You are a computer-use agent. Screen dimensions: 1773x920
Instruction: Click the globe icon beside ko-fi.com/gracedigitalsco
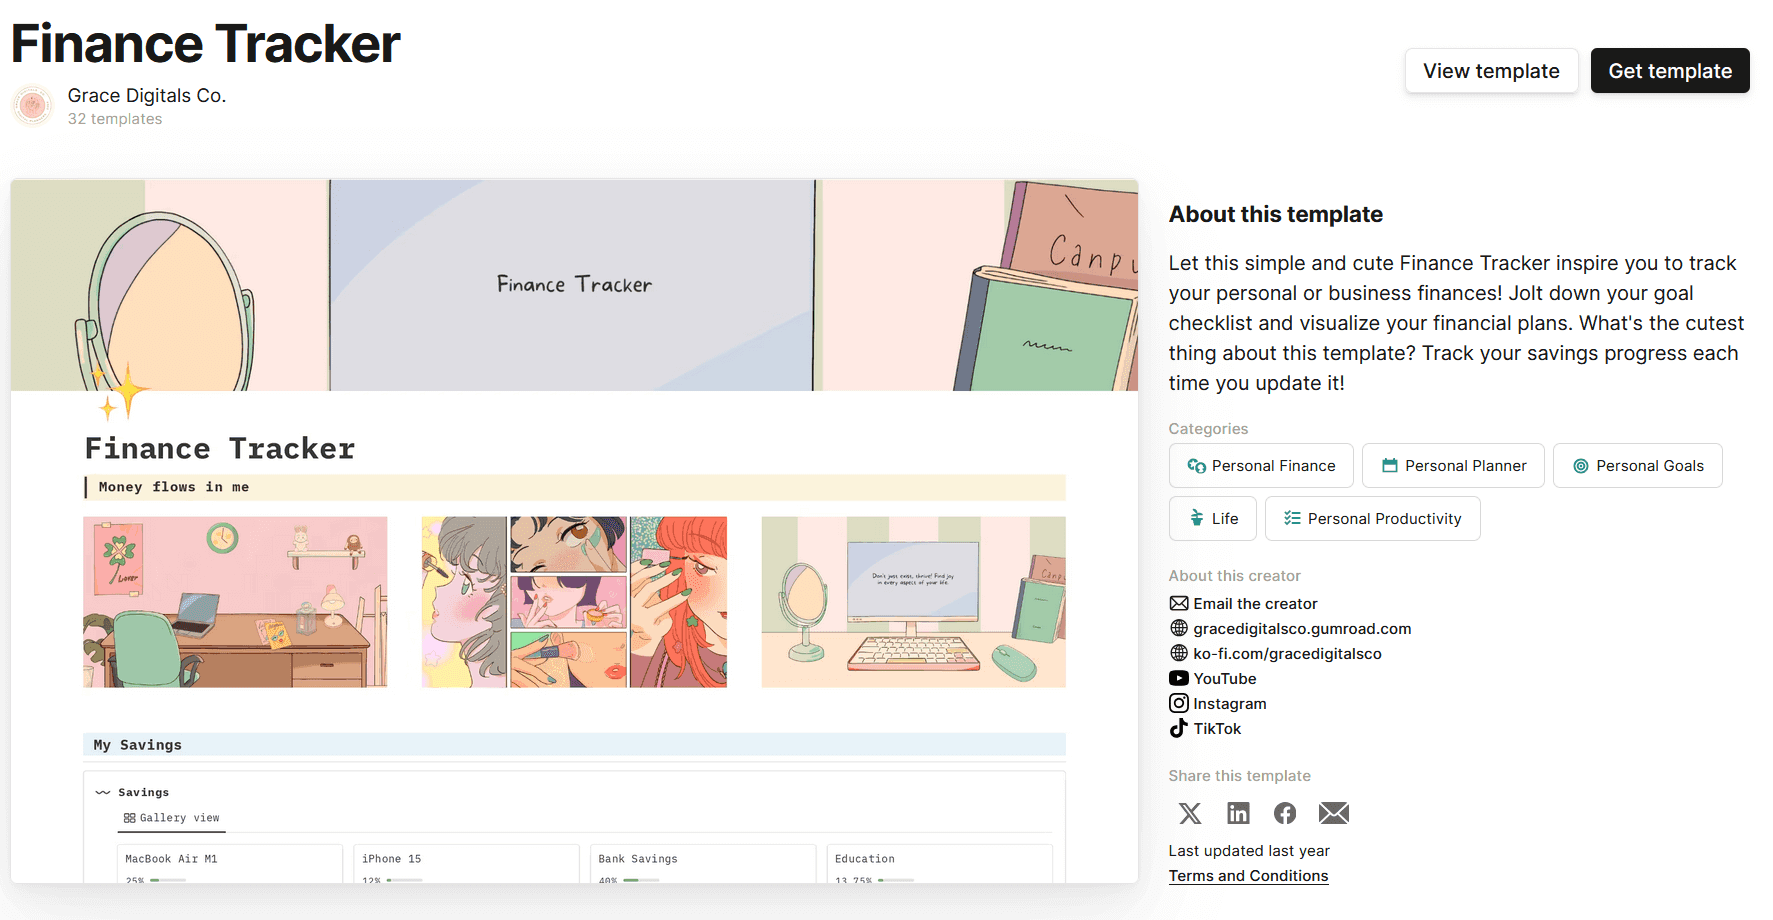[x=1179, y=653]
